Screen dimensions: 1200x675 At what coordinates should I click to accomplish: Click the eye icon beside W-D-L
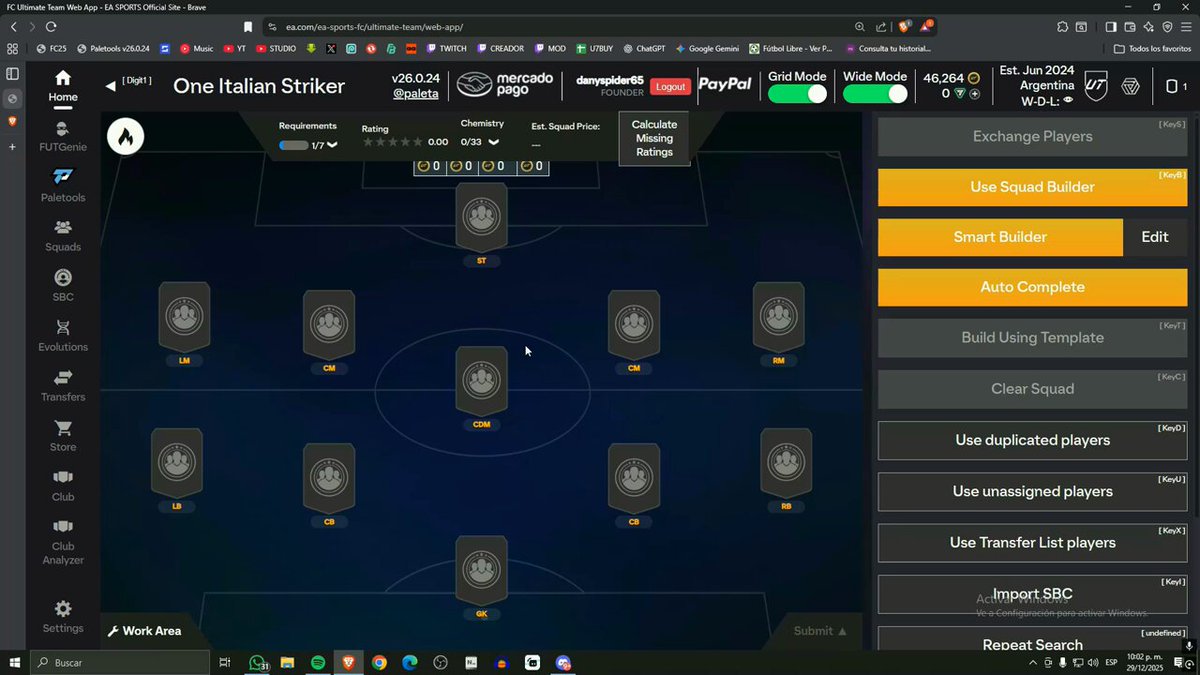pos(1068,100)
